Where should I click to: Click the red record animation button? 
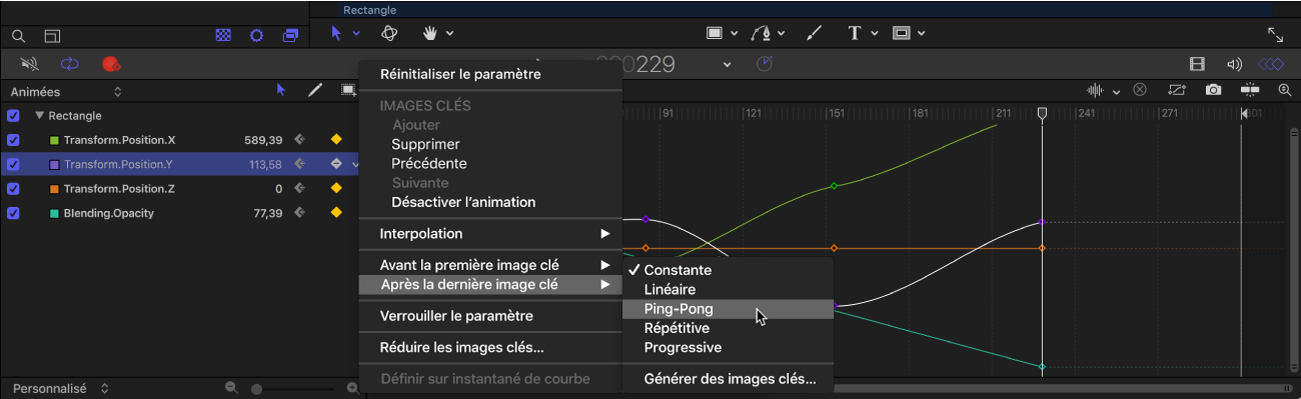pos(110,64)
